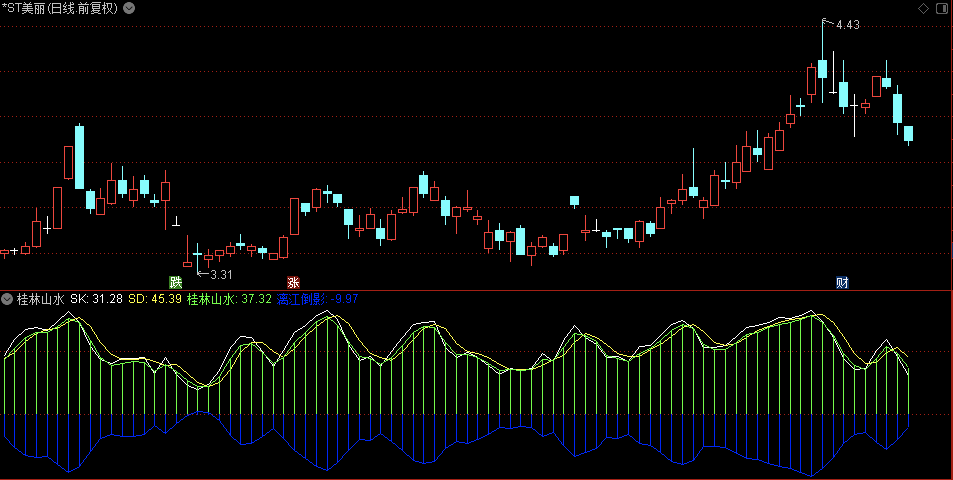Click the red 涨 marker below chart

[x=293, y=282]
